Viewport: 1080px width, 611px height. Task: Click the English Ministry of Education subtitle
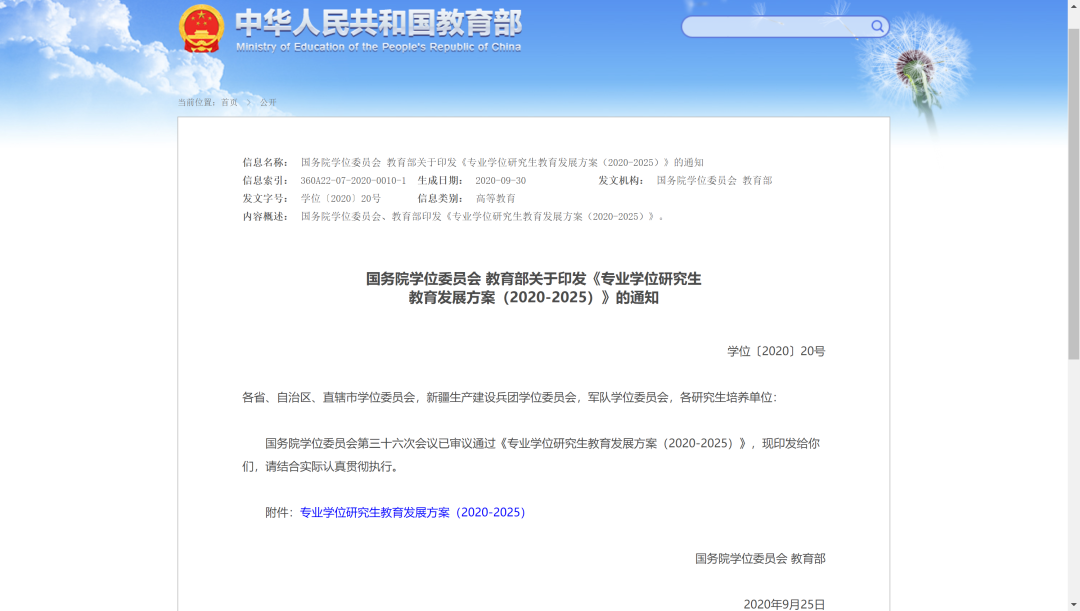[378, 46]
